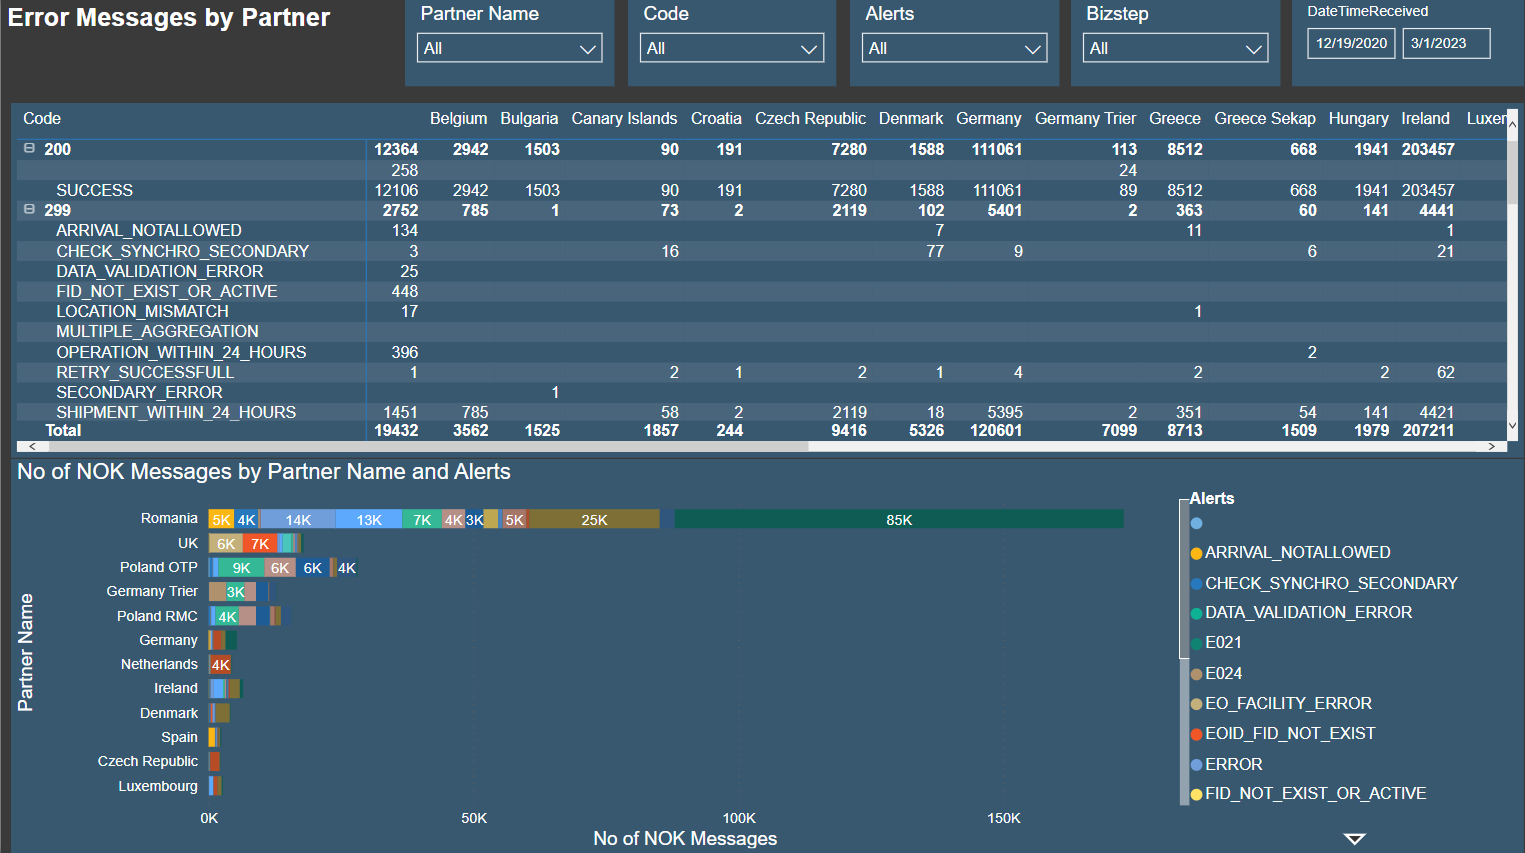This screenshot has width=1525, height=853.
Task: Select the FID_NOT_EXIST_OR_ACTIVE matrix row
Action: click(x=761, y=291)
